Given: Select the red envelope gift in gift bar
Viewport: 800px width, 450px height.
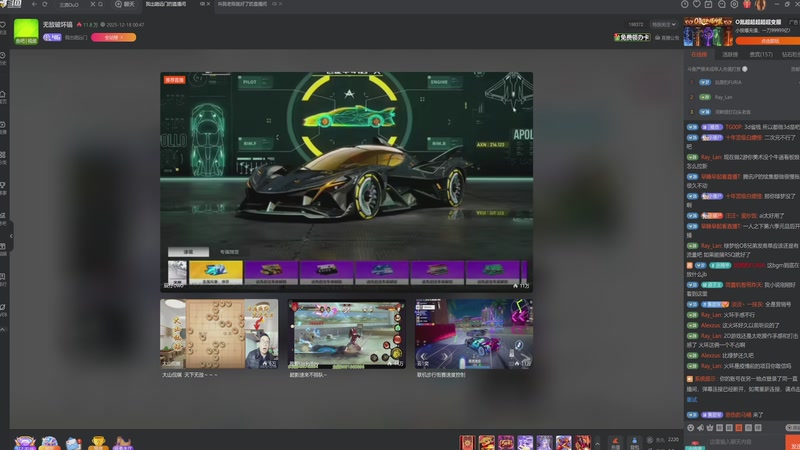Looking at the screenshot, I should 467,442.
